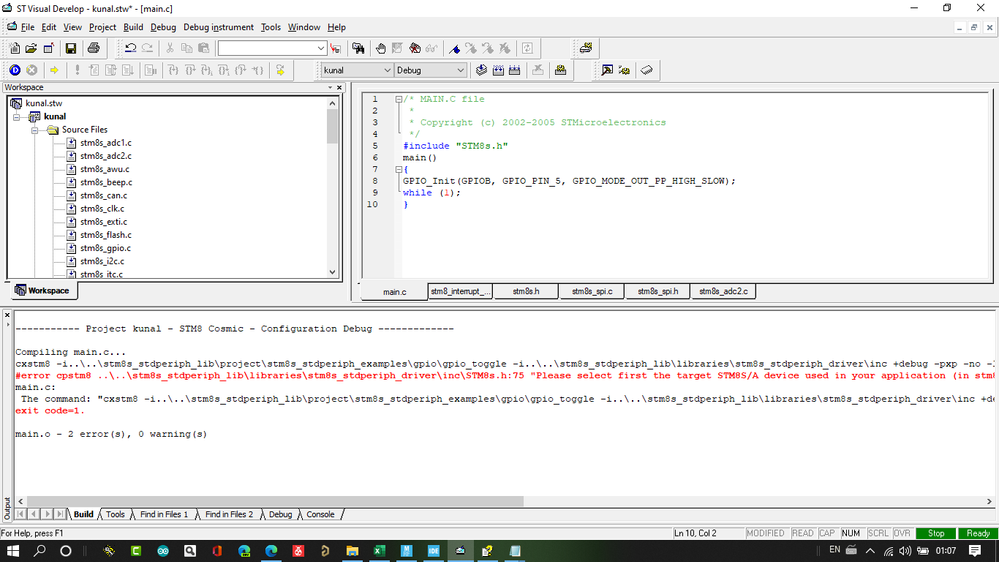
Task: Click the output panel horizontal scrollbar
Action: (x=275, y=501)
